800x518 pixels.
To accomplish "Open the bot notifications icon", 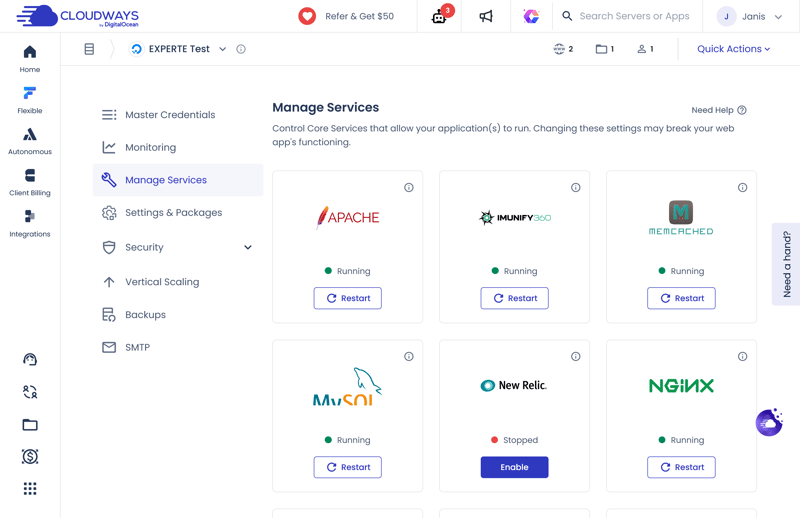I will coord(440,16).
